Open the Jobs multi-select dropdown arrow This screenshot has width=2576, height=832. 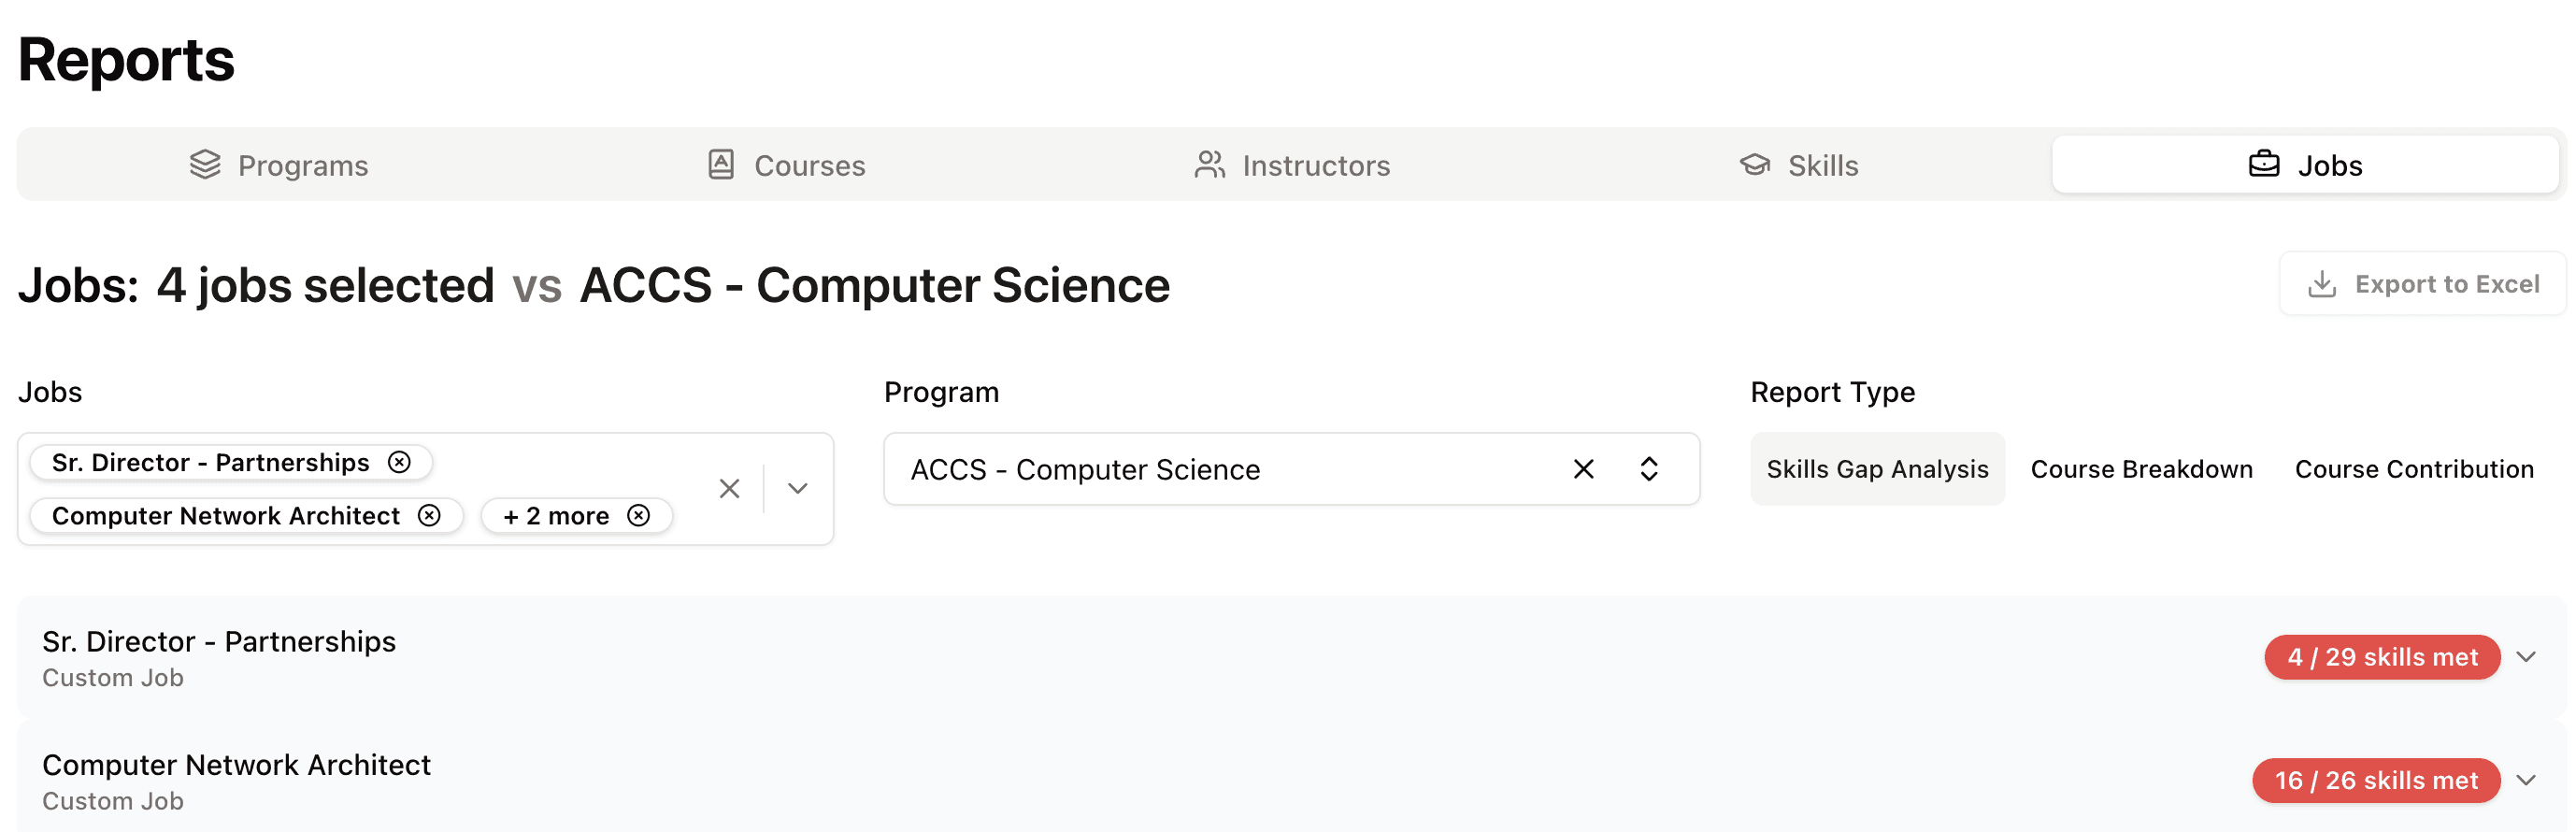click(797, 488)
